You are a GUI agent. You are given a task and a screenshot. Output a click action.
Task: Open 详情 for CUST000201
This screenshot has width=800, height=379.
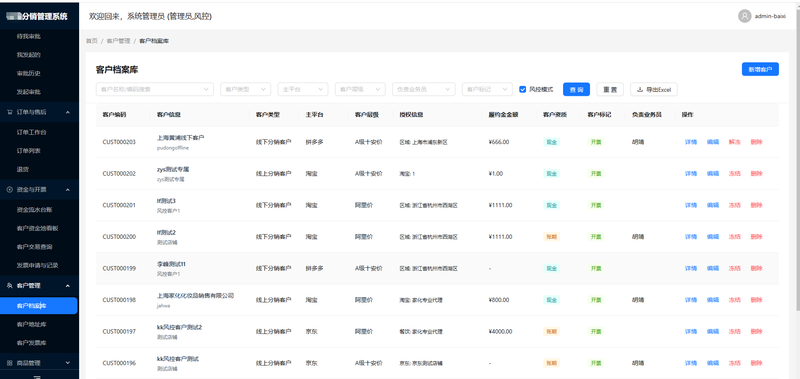[691, 205]
